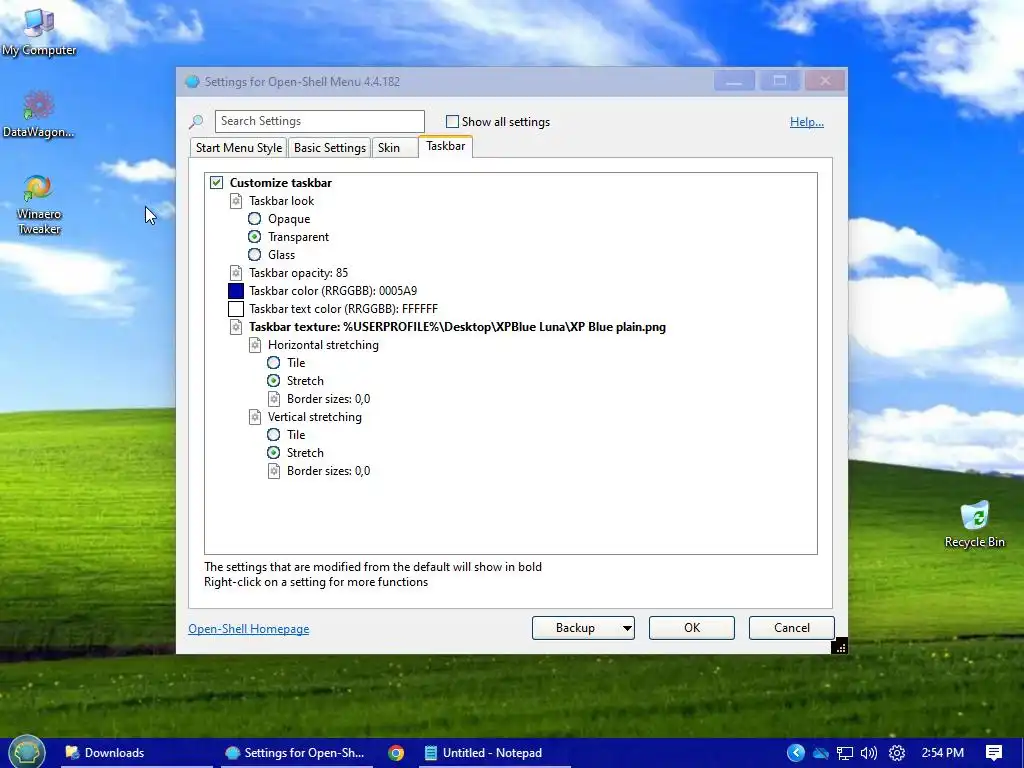
Task: Open the Recycle Bin icon
Action: (x=974, y=524)
